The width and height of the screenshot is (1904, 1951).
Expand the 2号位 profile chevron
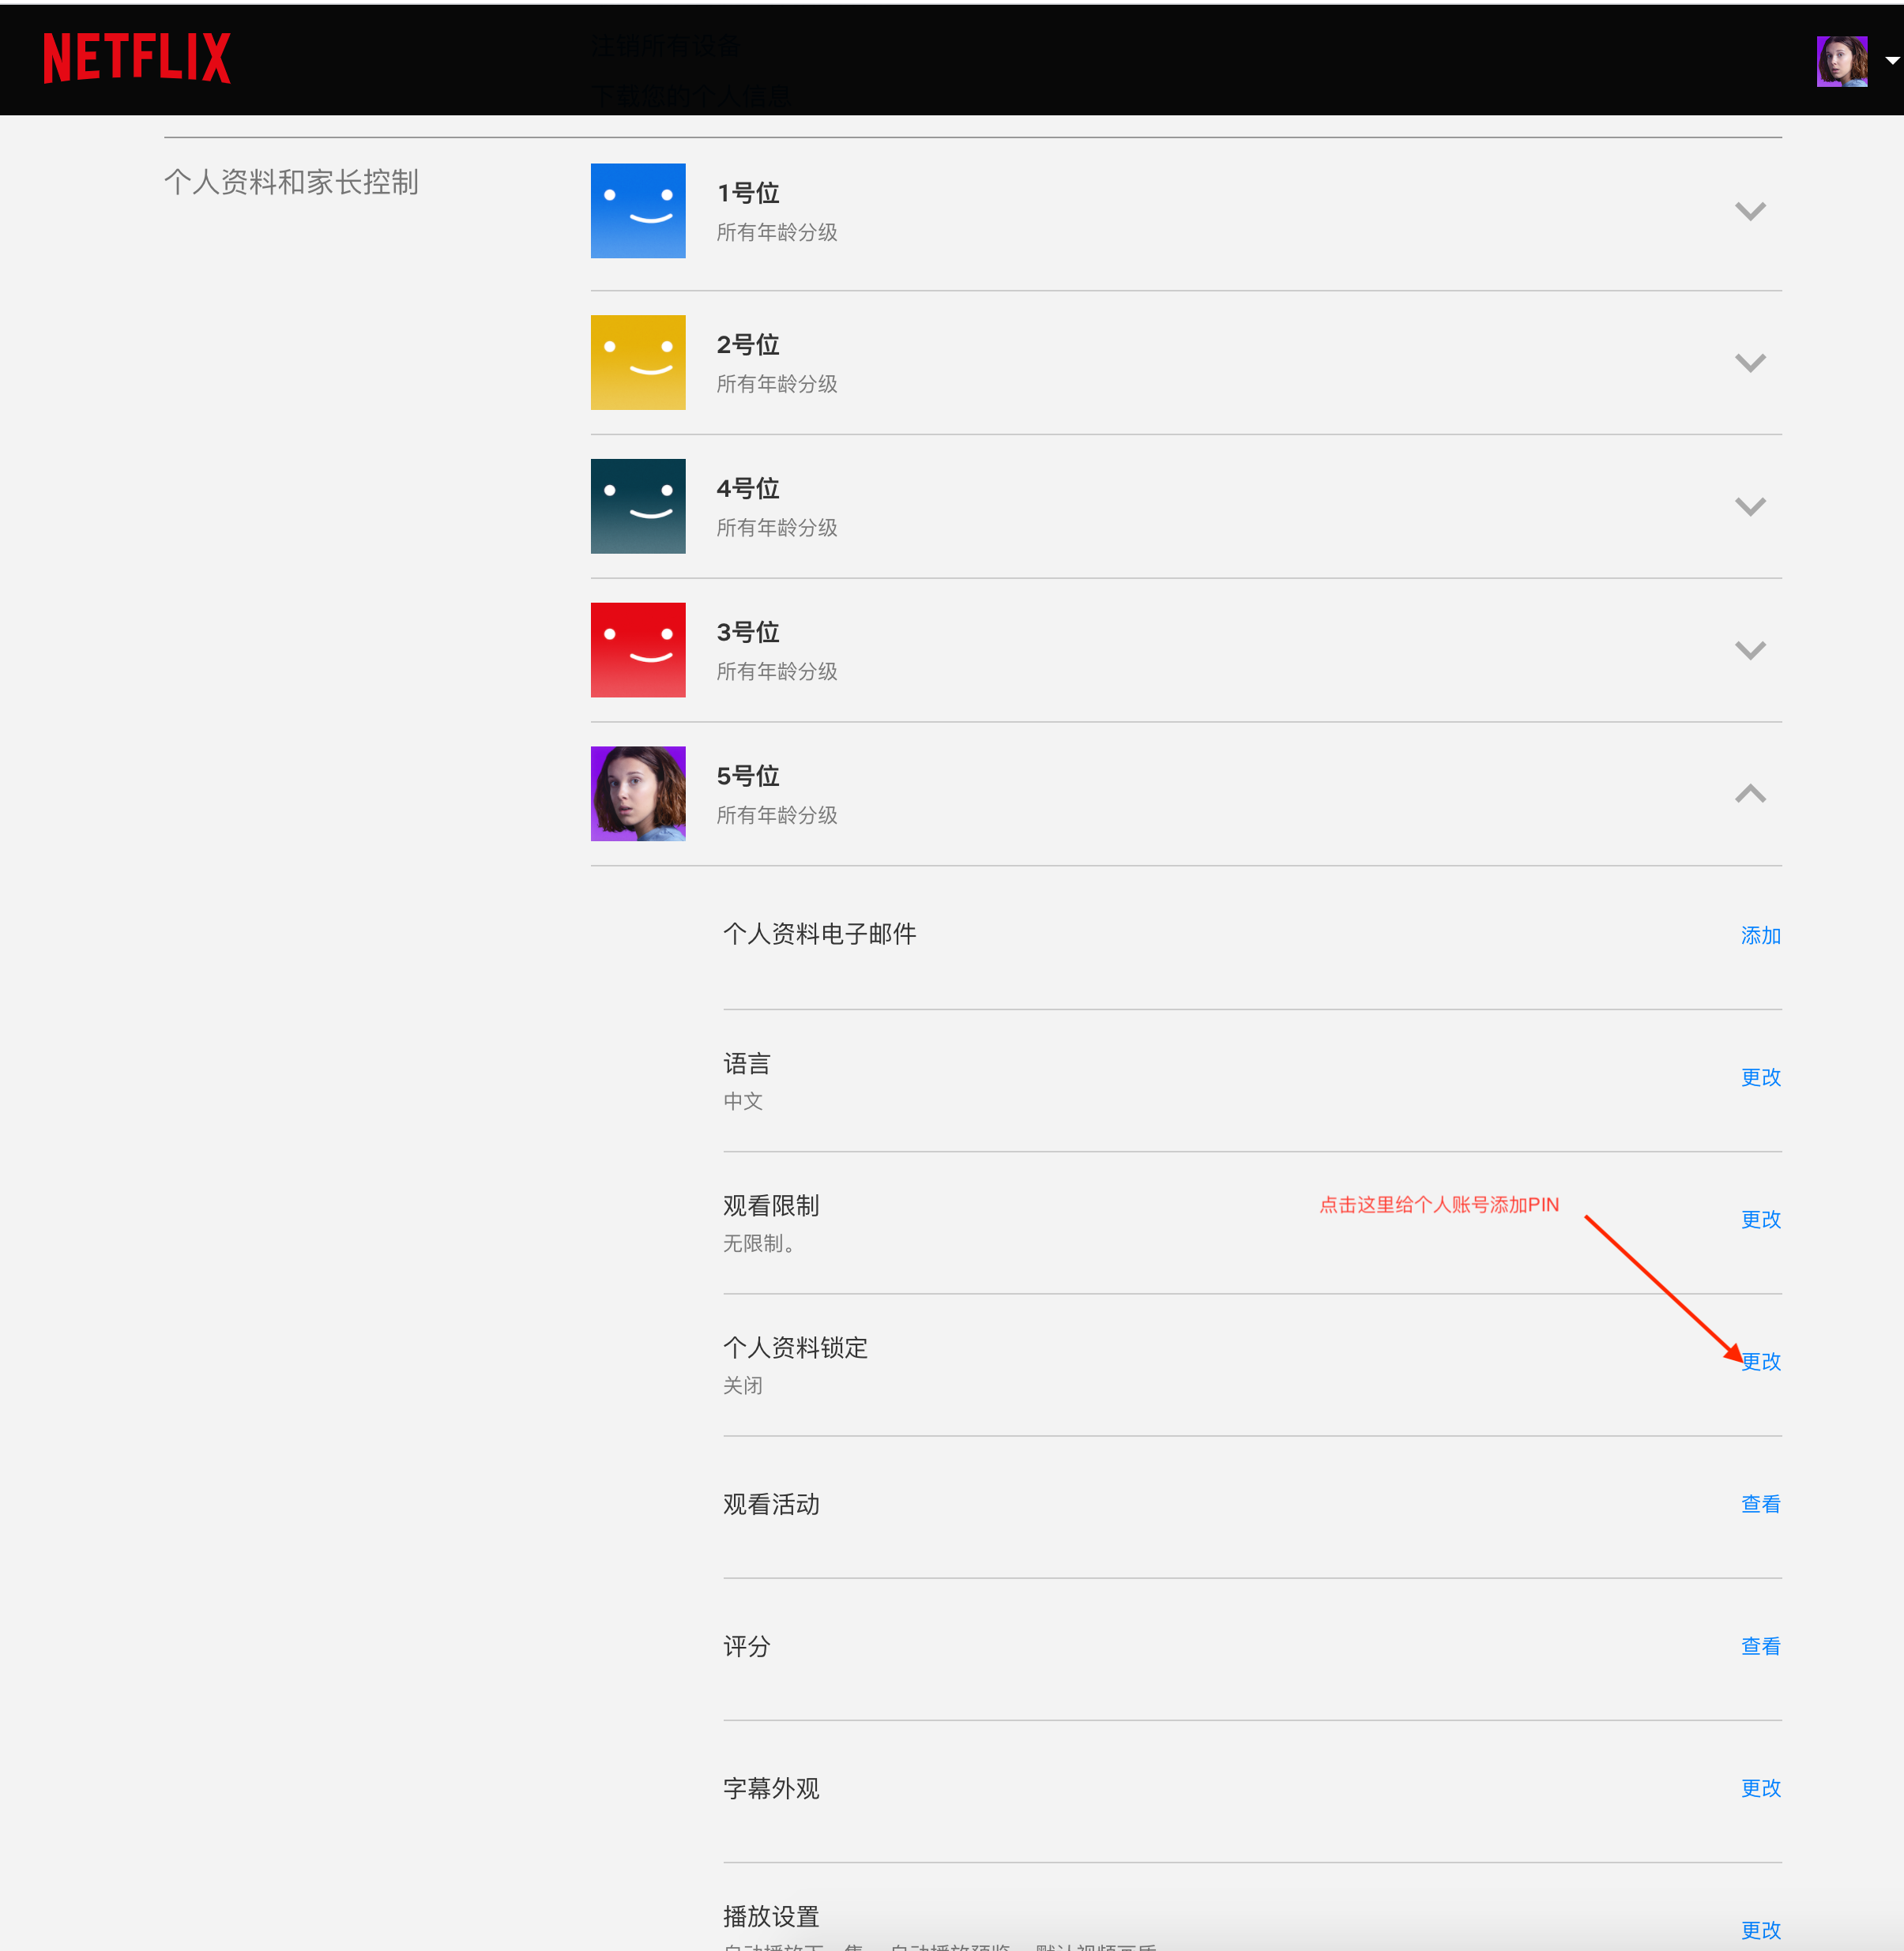coord(1749,363)
